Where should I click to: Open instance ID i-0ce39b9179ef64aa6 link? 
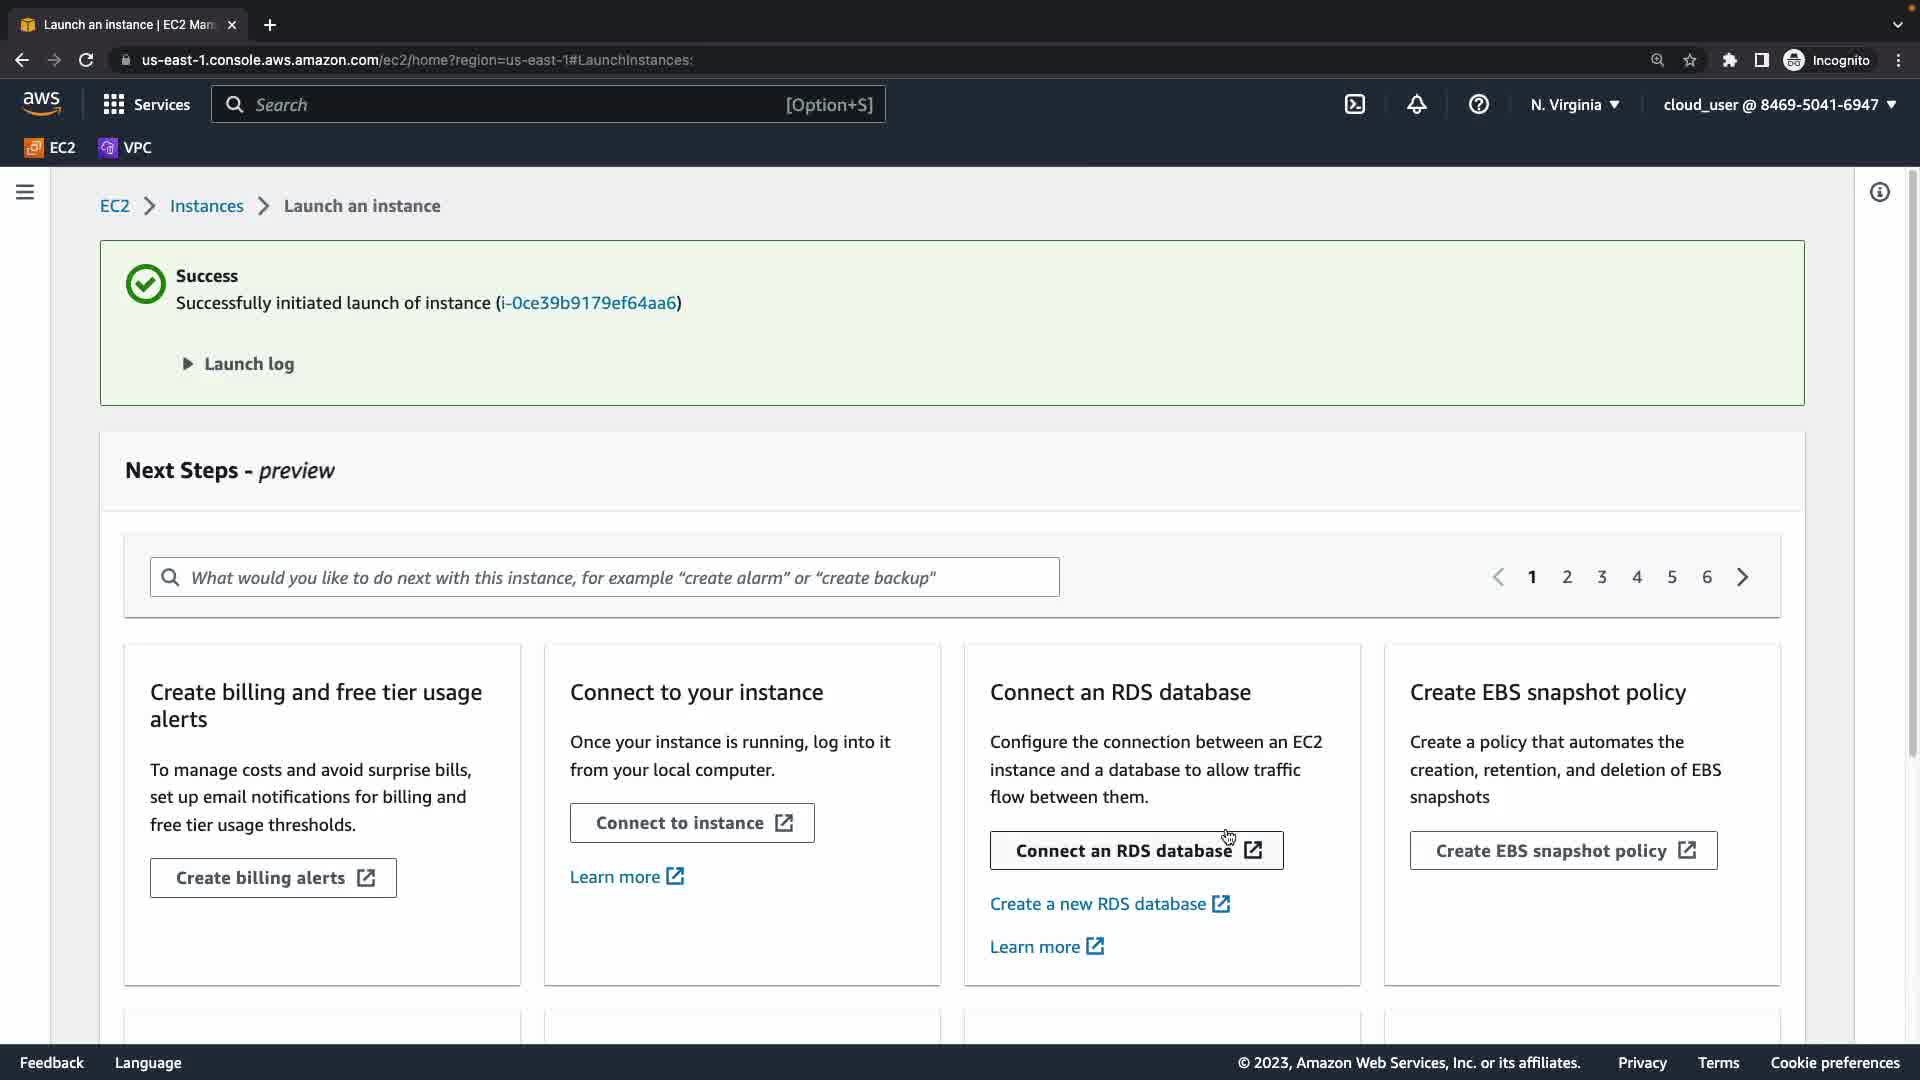point(588,303)
